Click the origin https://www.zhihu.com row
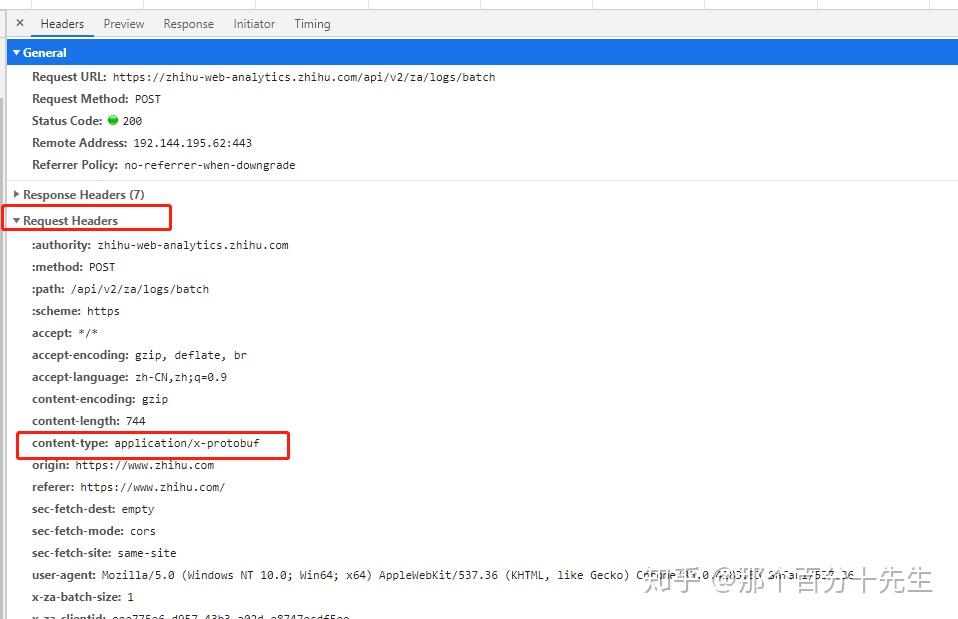Image resolution: width=958 pixels, height=619 pixels. point(123,465)
